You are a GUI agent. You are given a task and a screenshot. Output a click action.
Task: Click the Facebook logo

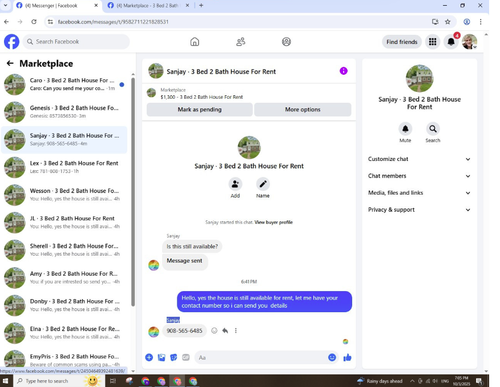[12, 42]
